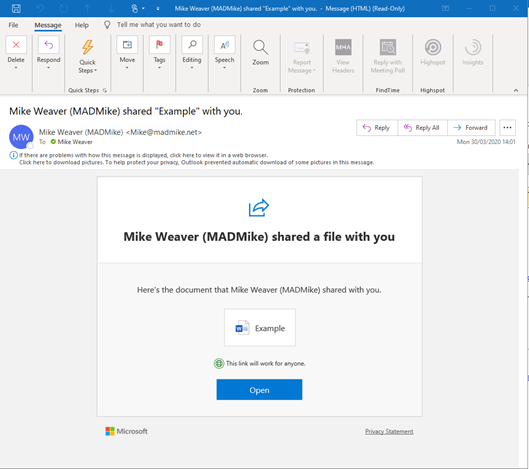
Task: Click recipient Mike Weaver
Action: click(75, 142)
